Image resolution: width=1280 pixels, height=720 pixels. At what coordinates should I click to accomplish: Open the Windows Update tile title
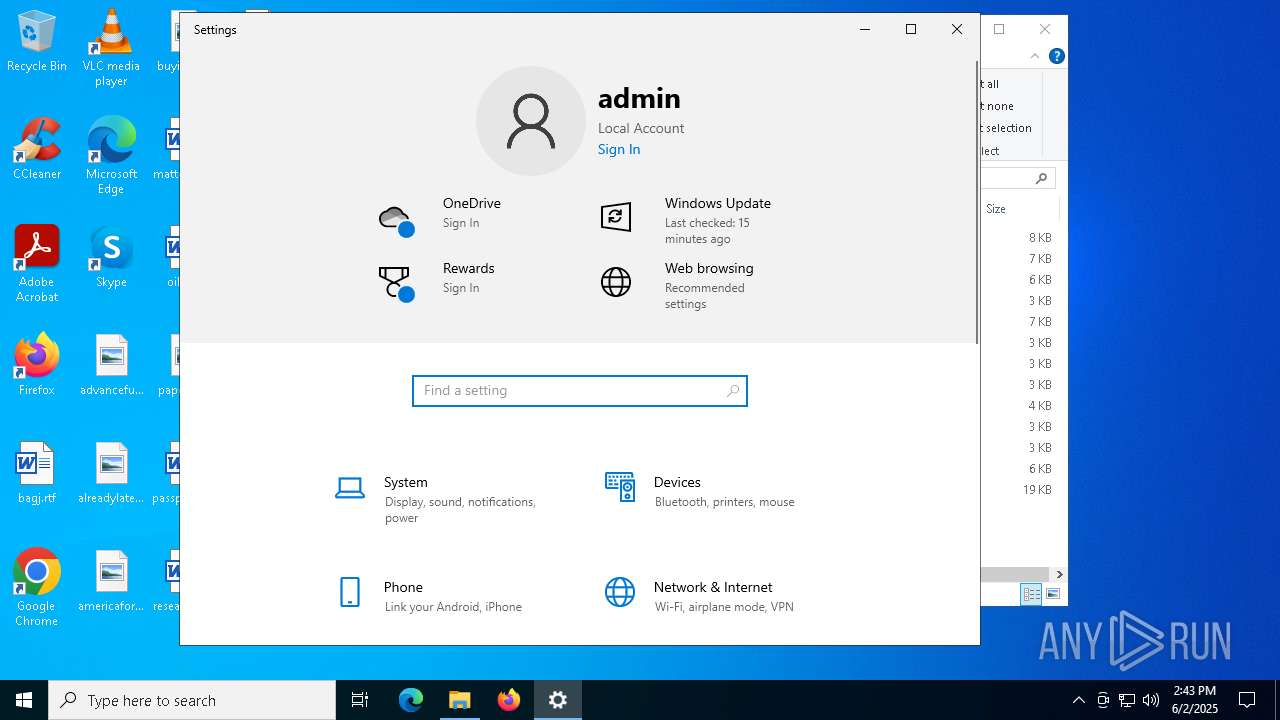(x=718, y=203)
